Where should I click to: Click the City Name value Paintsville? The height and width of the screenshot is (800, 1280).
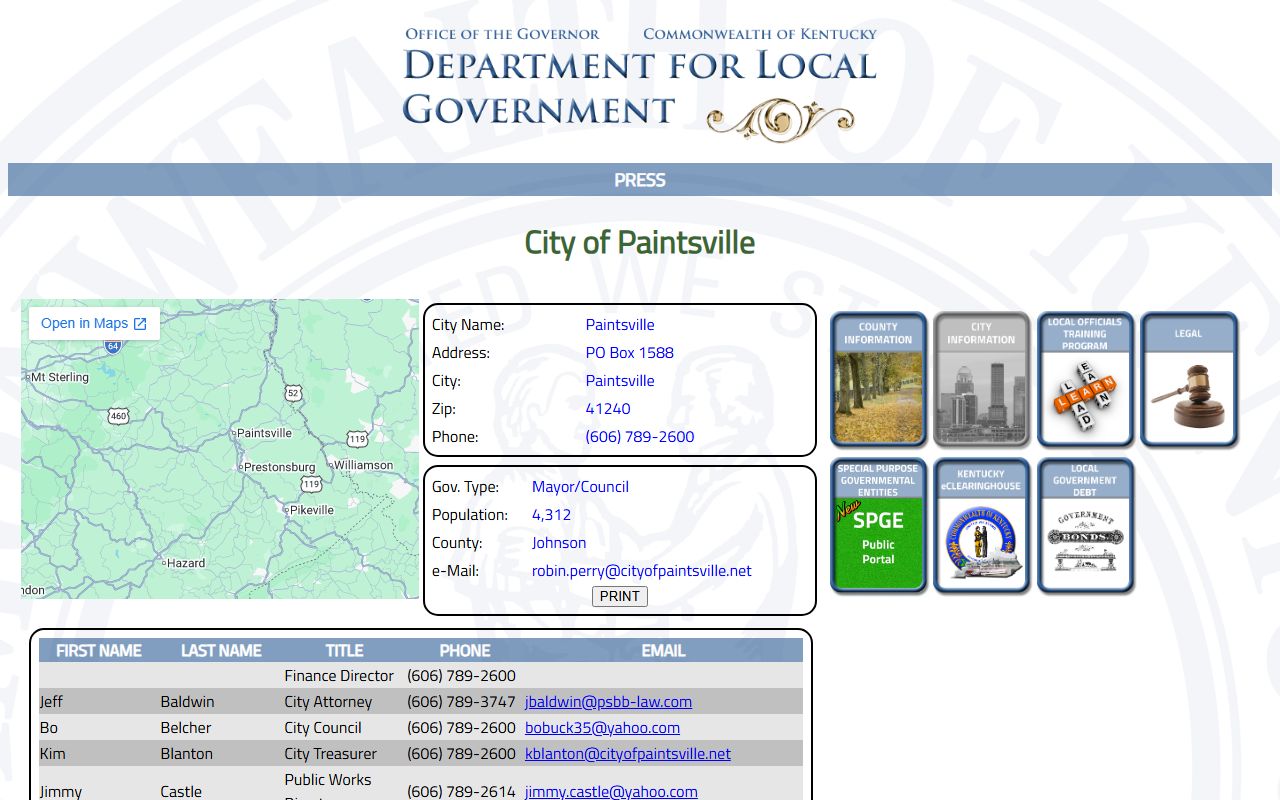coord(620,325)
